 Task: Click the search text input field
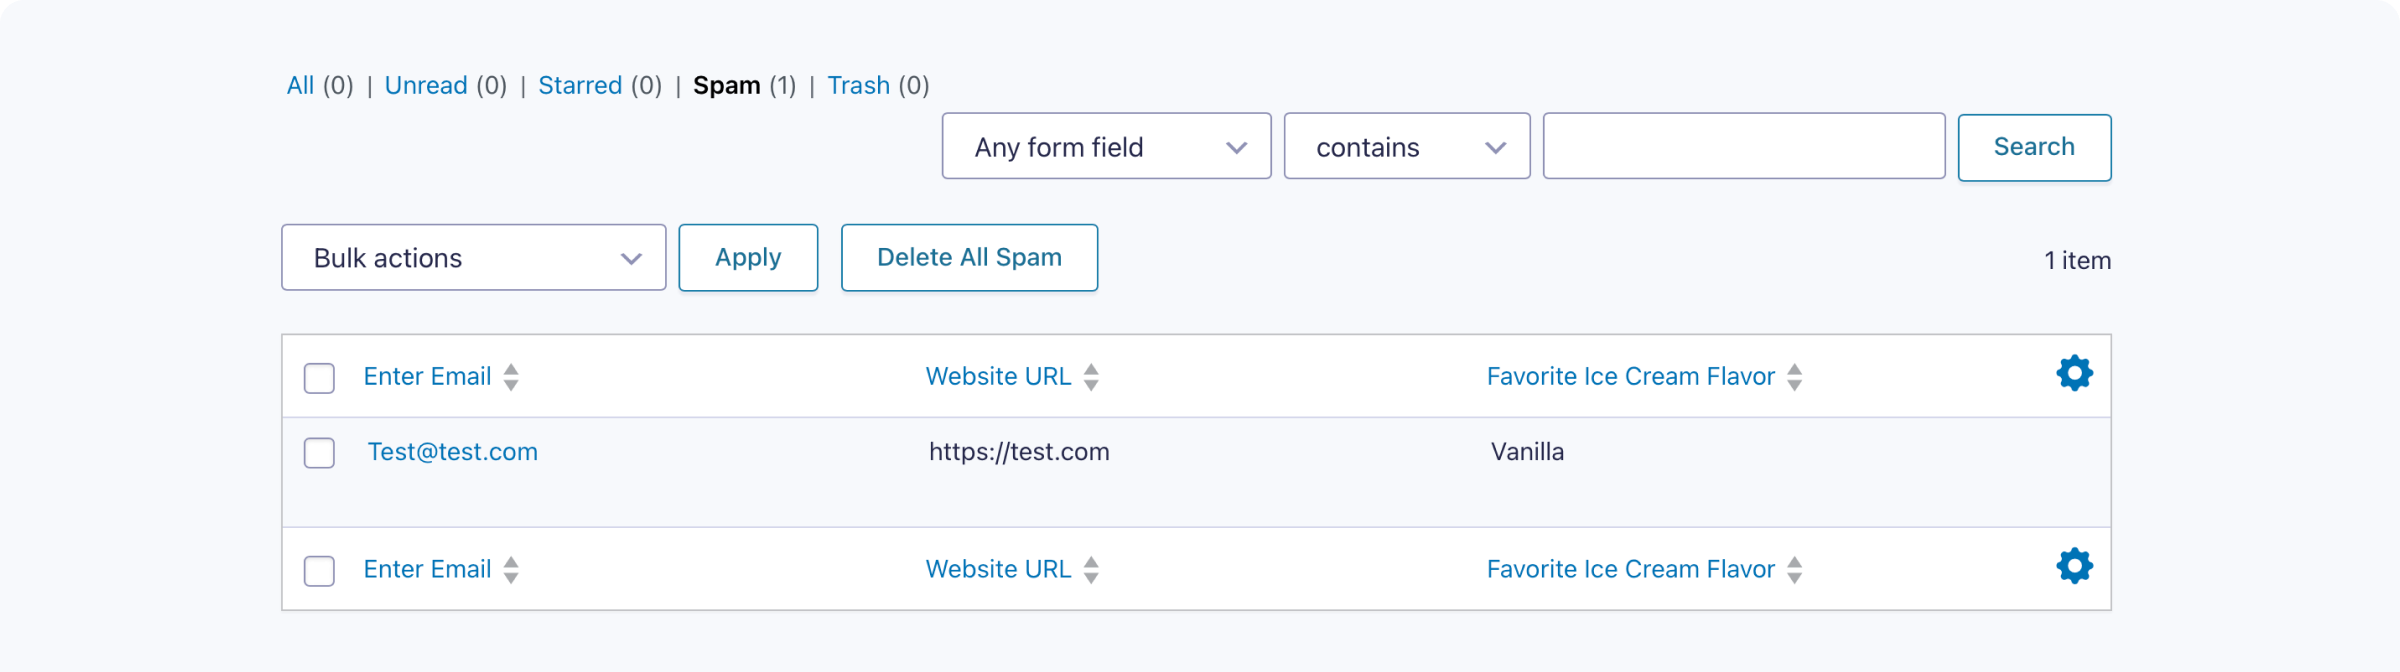[x=1743, y=147]
